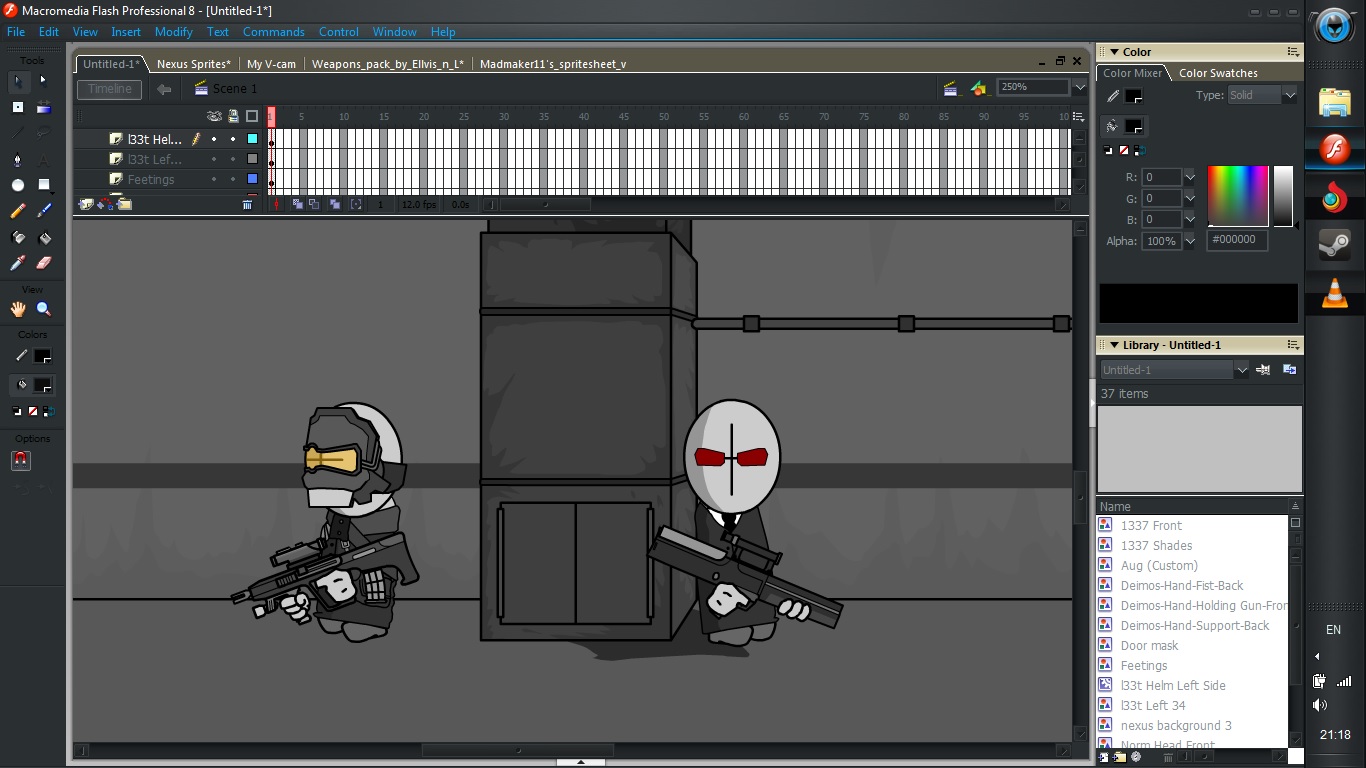Viewport: 1366px width, 768px height.
Task: Select the Selection arrow tool
Action: point(18,81)
